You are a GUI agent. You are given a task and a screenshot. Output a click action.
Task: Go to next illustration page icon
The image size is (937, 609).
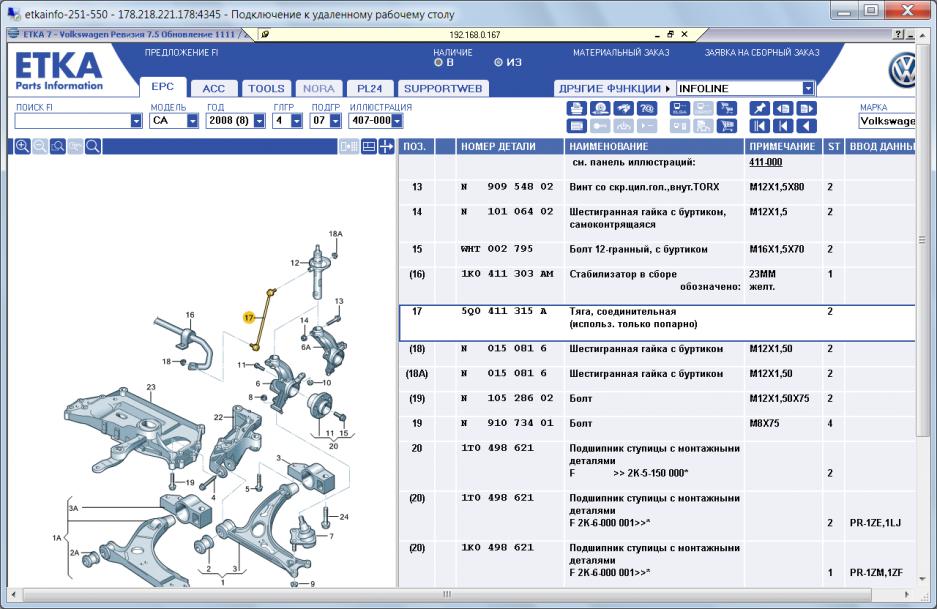[x=807, y=108]
